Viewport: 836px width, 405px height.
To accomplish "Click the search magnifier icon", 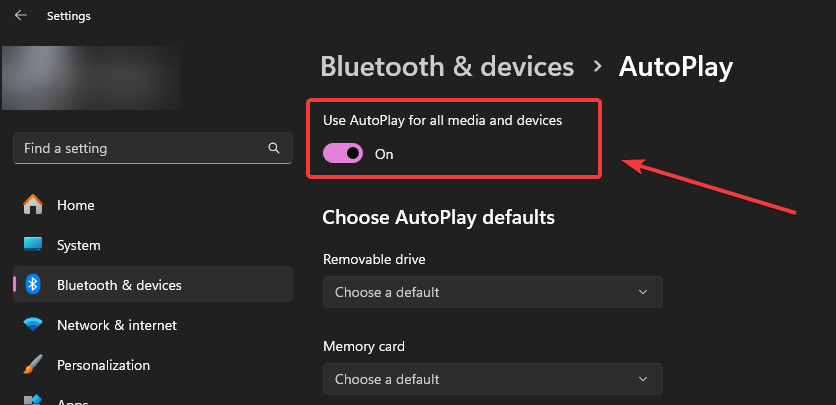I will (274, 148).
